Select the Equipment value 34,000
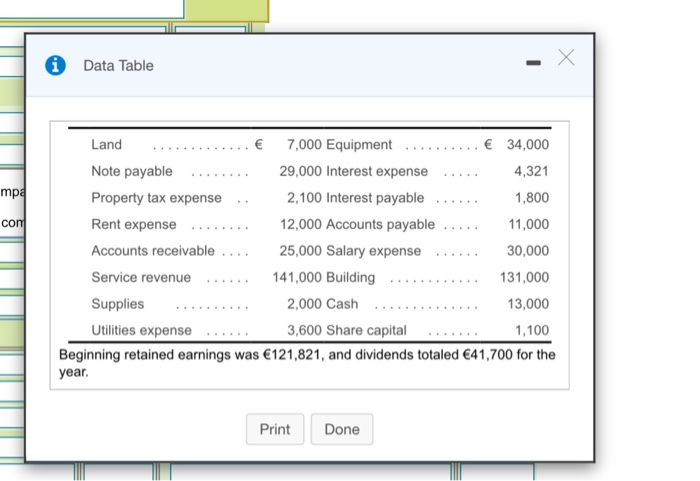Screen dimensions: 700x481 coord(528,145)
